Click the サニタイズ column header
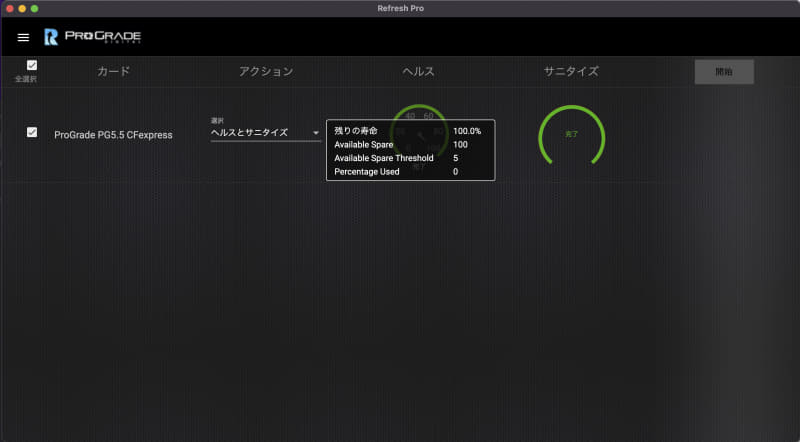 tap(571, 71)
